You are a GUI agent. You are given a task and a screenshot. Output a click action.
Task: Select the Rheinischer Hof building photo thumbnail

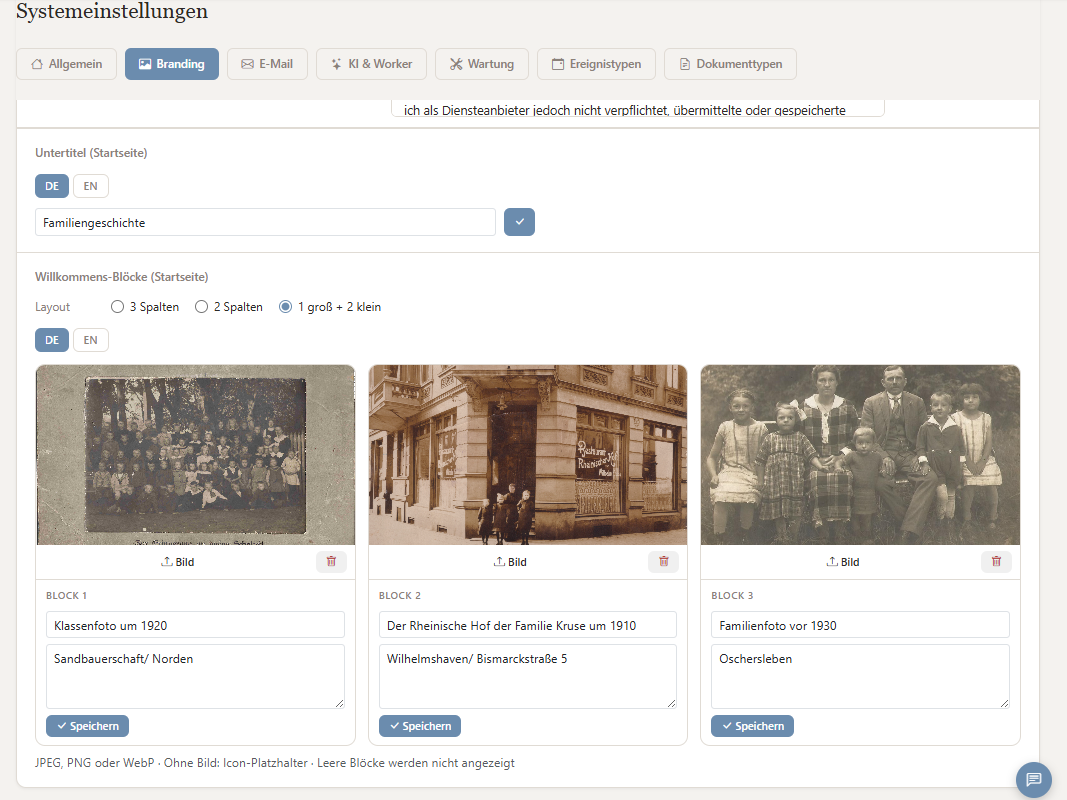click(528, 455)
